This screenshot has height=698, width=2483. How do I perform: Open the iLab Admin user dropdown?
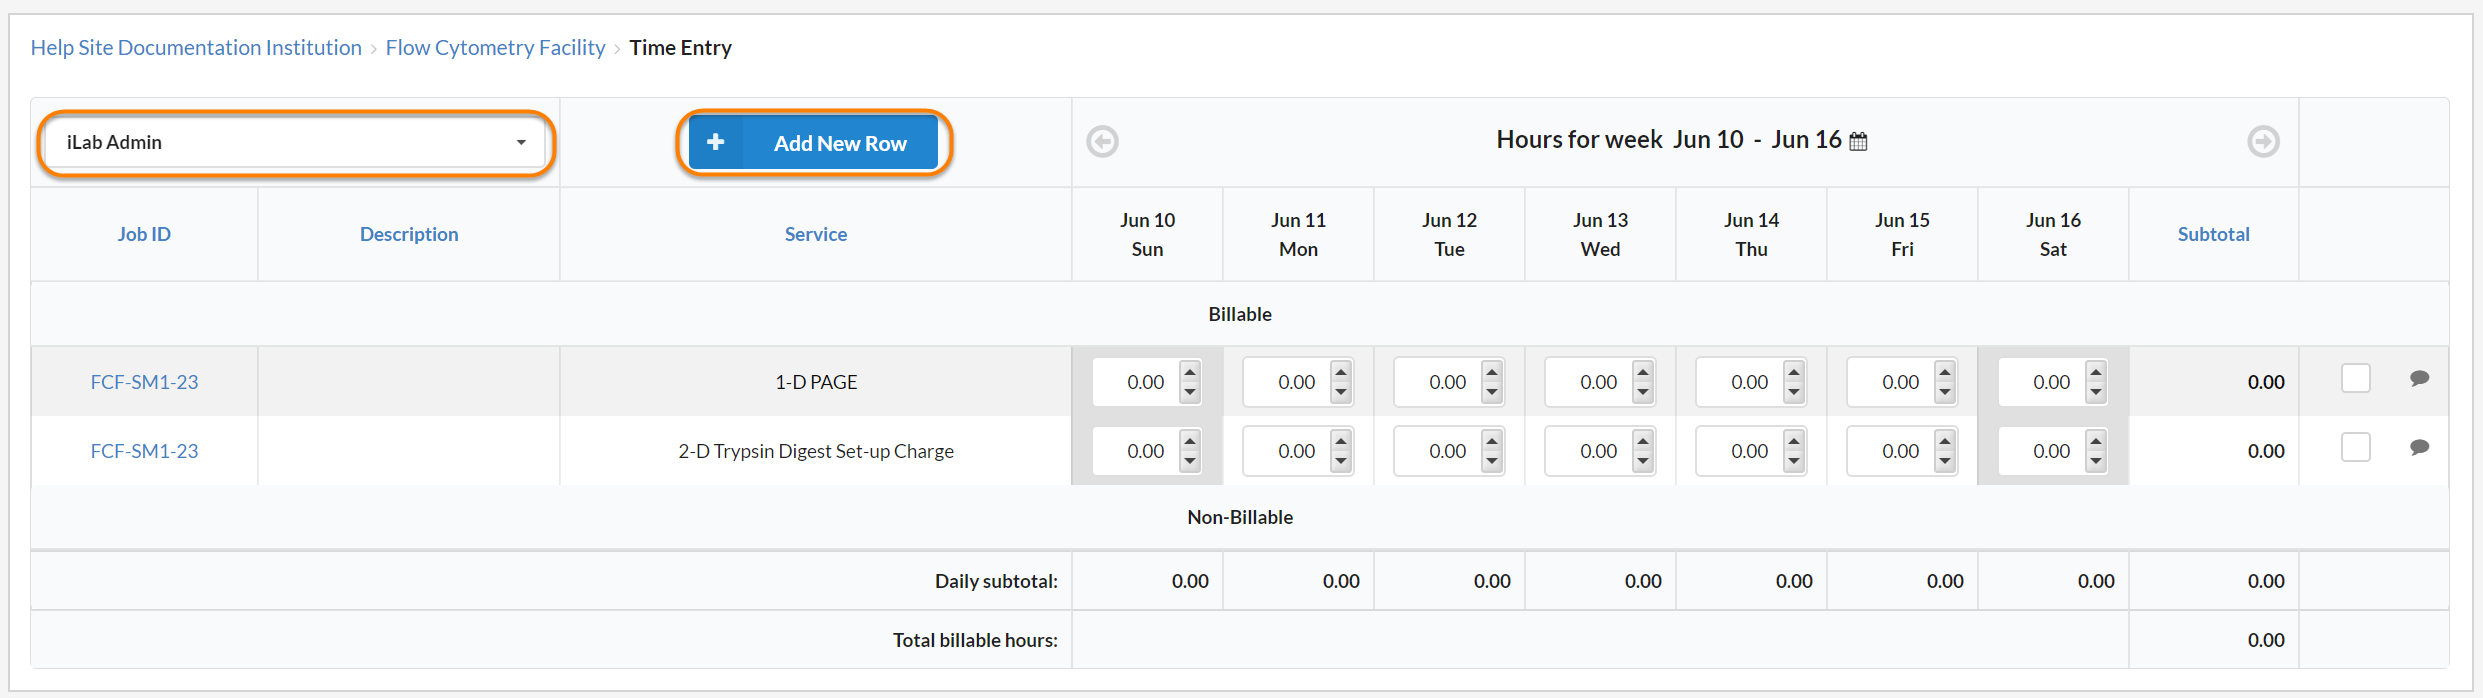coord(296,142)
